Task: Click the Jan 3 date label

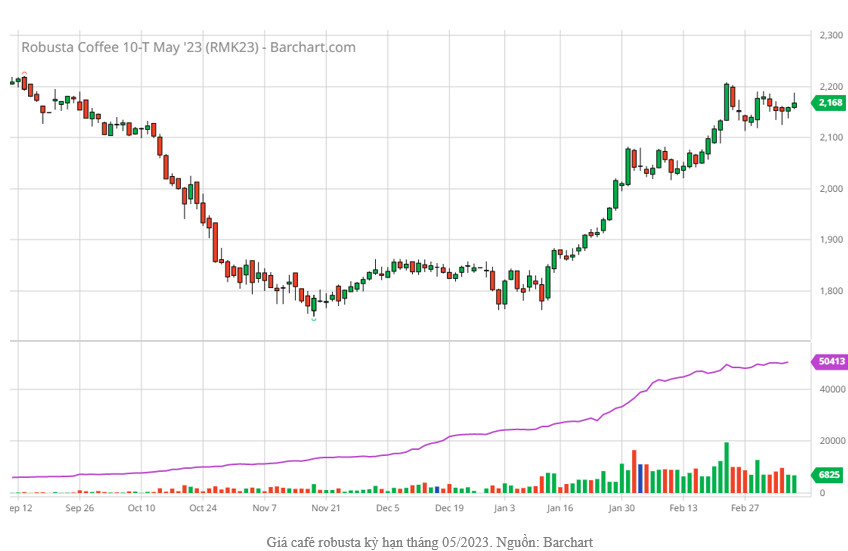Action: (x=505, y=508)
